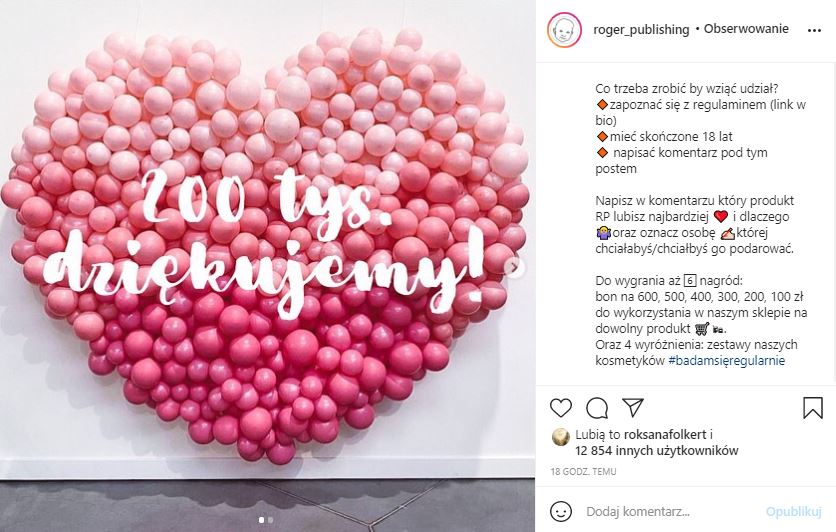Go to next carousel image arrow
This screenshot has height=532, width=836.
coord(513,267)
